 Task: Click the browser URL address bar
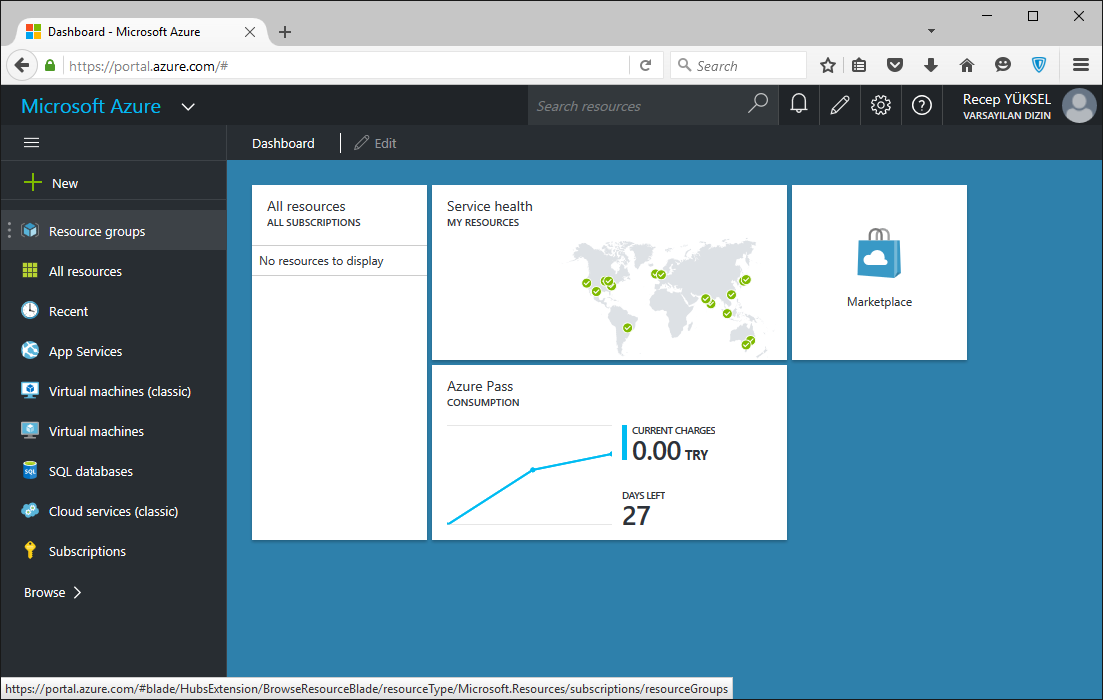click(x=345, y=66)
